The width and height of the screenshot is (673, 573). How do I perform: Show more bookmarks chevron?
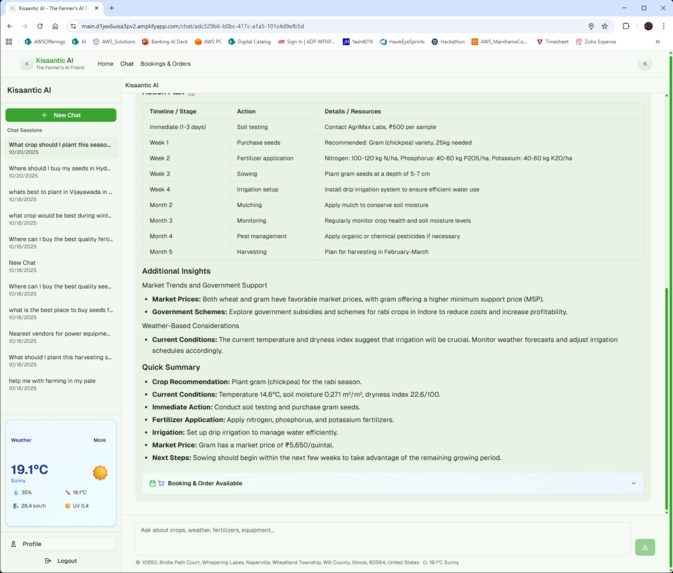(x=657, y=42)
